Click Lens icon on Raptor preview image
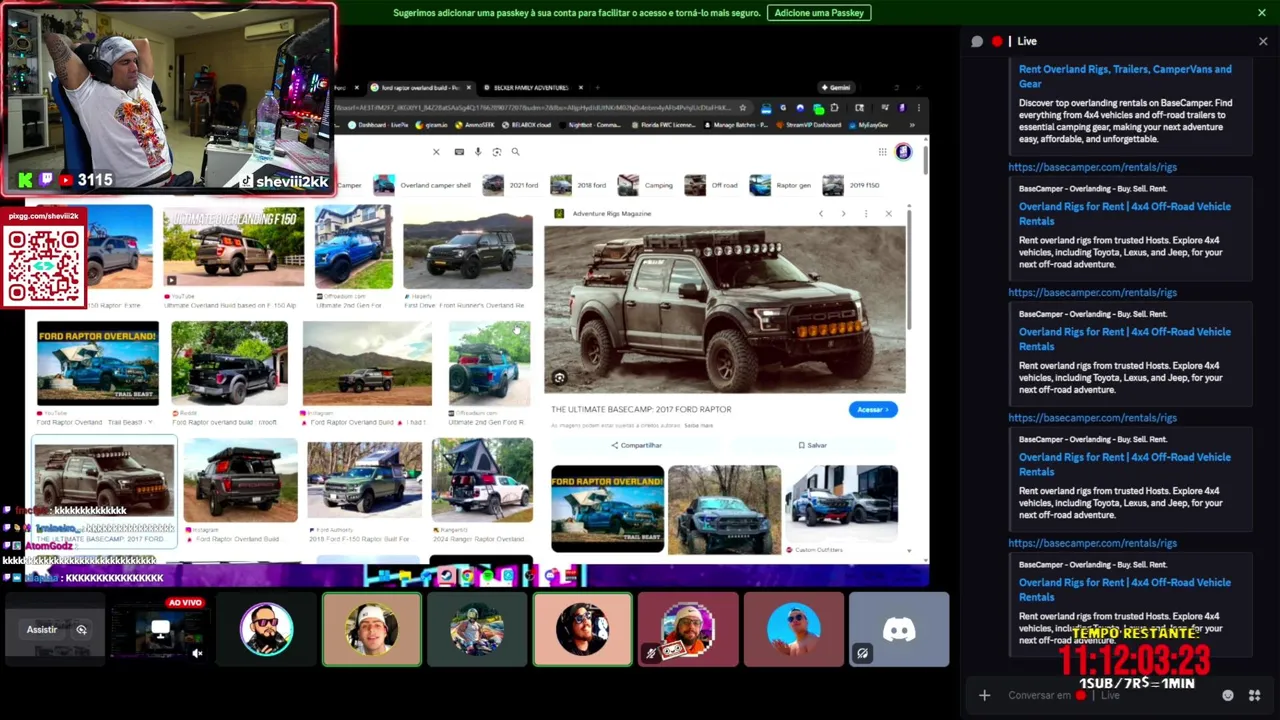Screen dimensions: 1280x720 (x=560, y=377)
